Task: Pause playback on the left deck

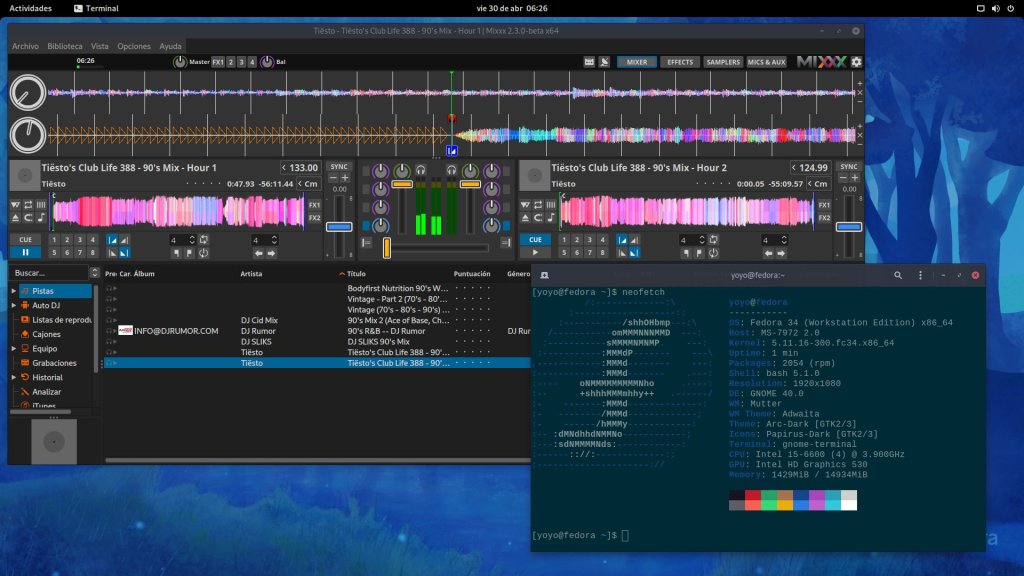Action: (x=25, y=254)
